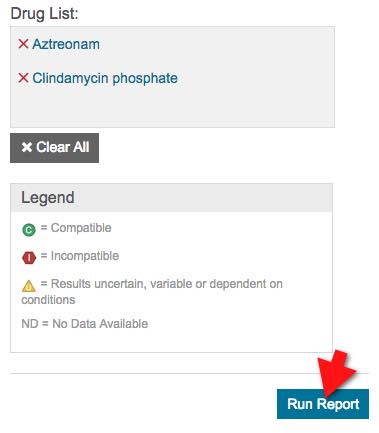Click the yellow warning triangle icon

click(x=29, y=286)
